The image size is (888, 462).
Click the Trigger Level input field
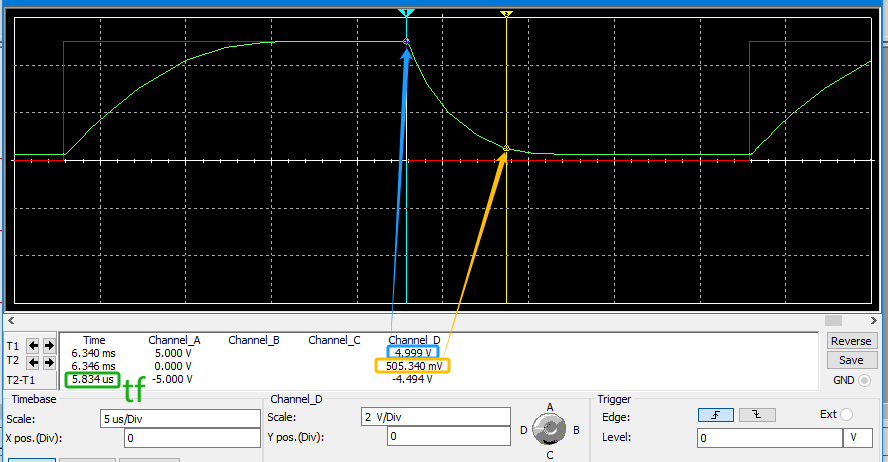coord(770,438)
